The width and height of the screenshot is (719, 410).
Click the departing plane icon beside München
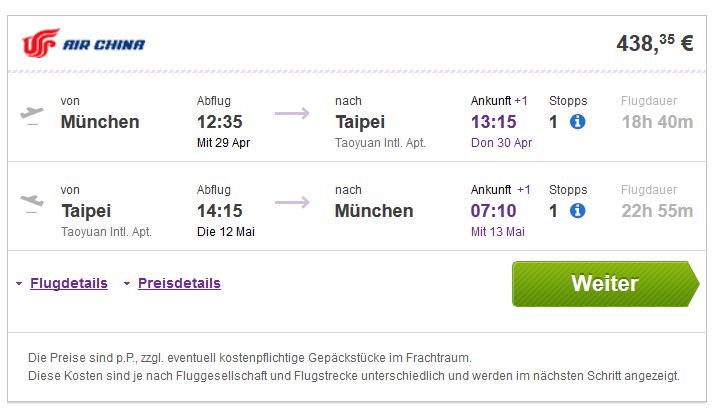(x=32, y=115)
